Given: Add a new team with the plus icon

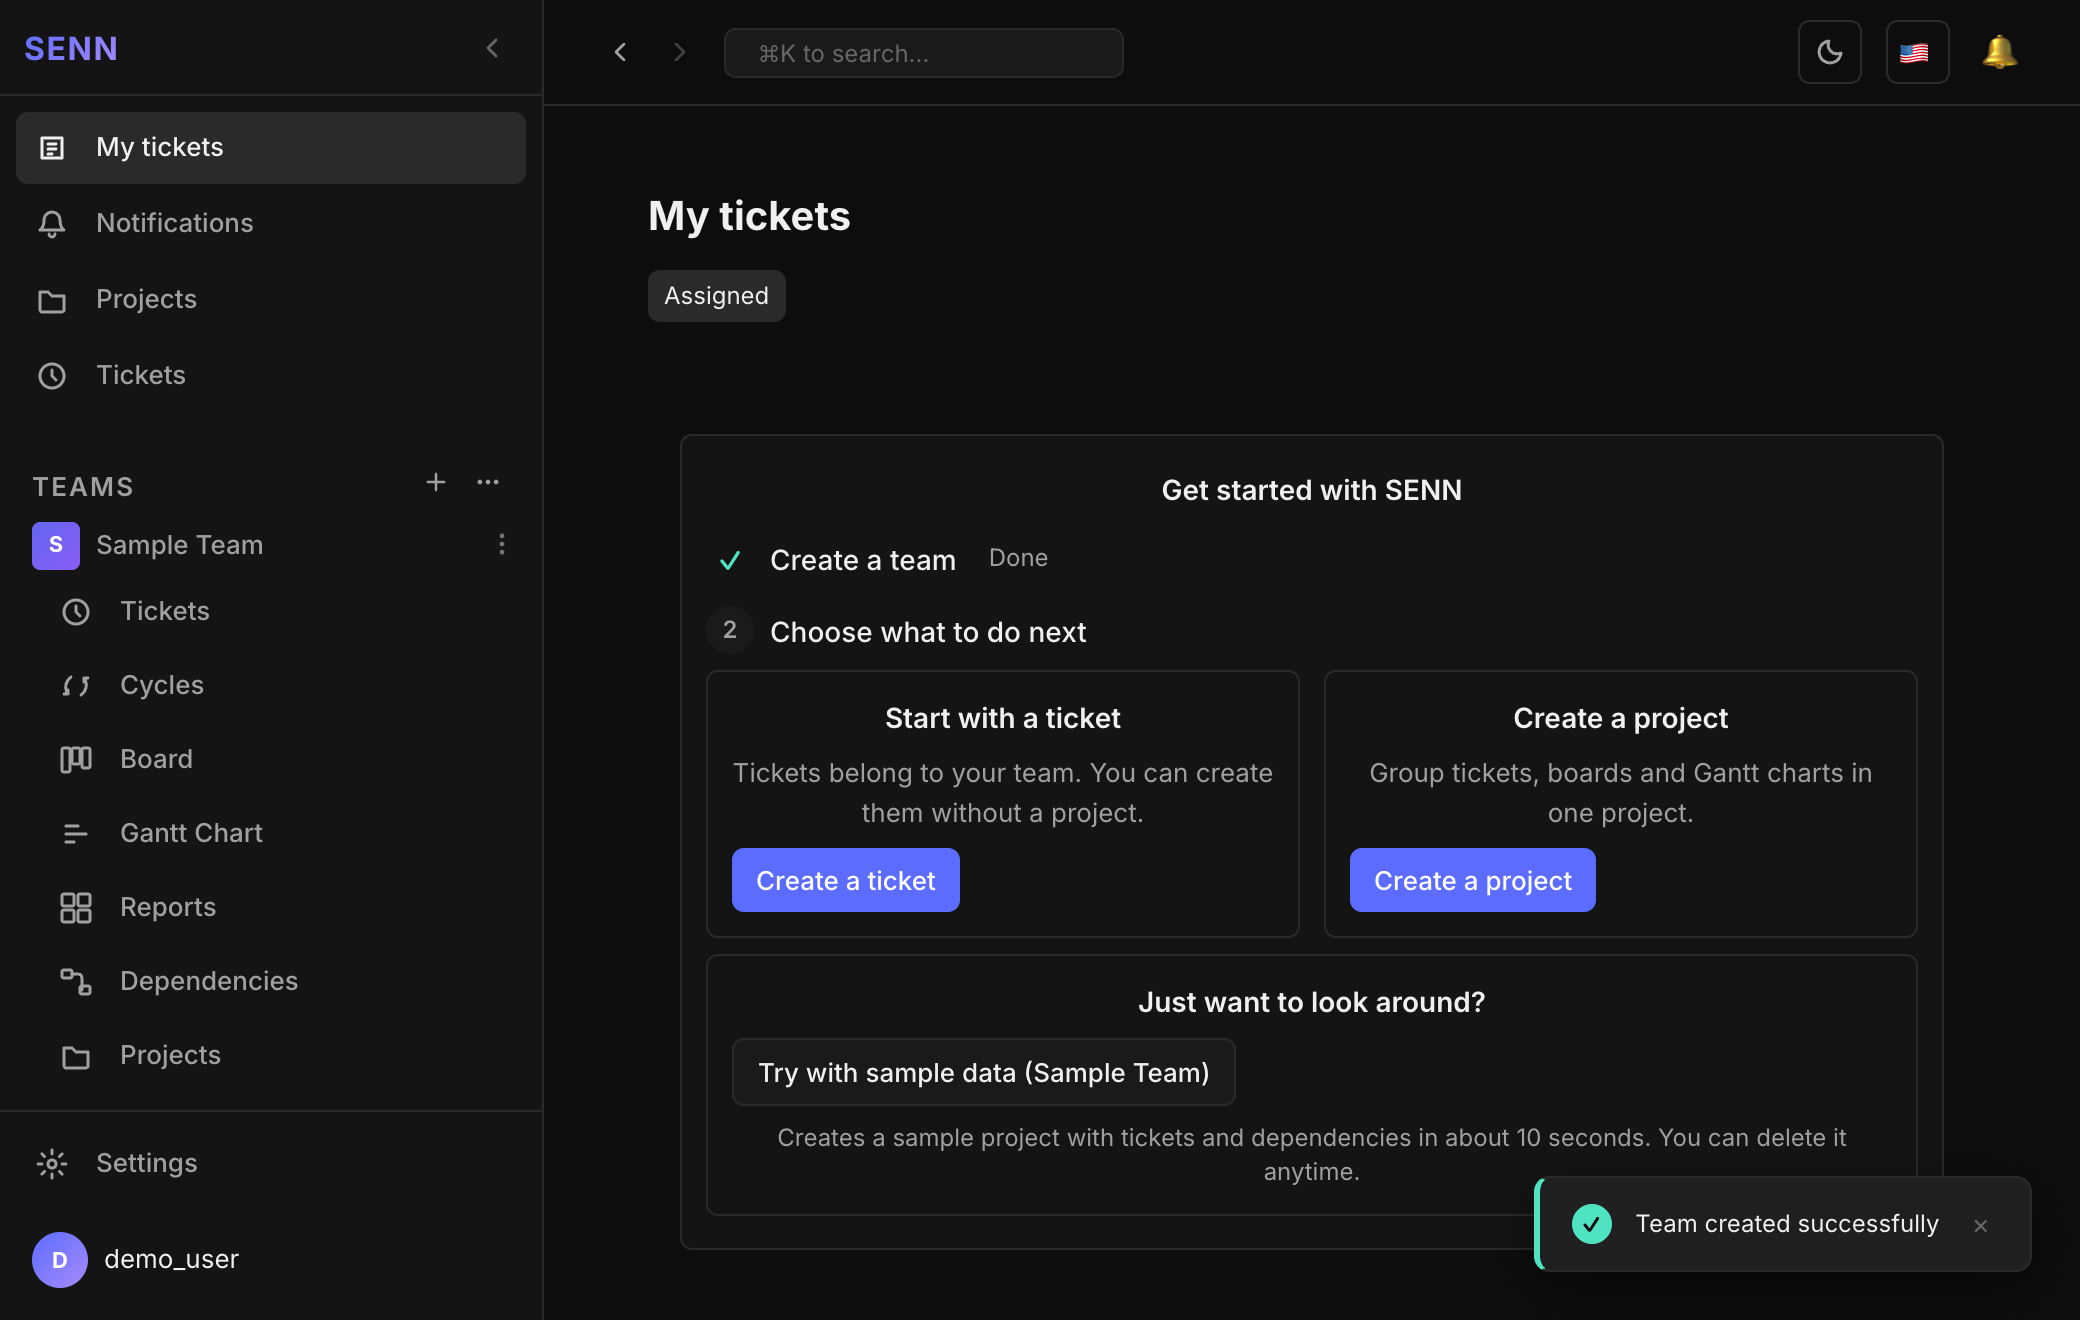Looking at the screenshot, I should click(x=436, y=483).
